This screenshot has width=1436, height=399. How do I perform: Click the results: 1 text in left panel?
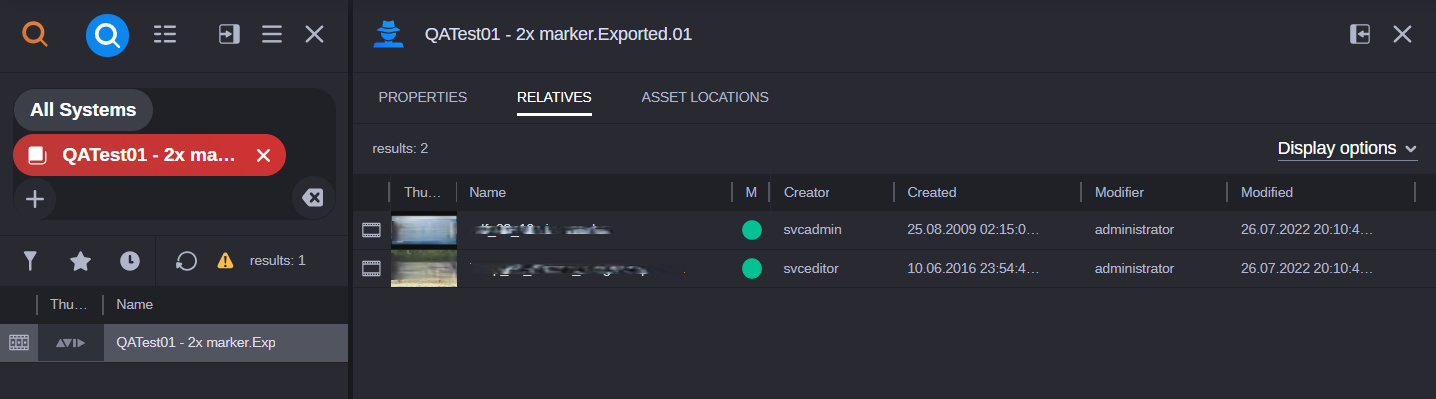(278, 261)
